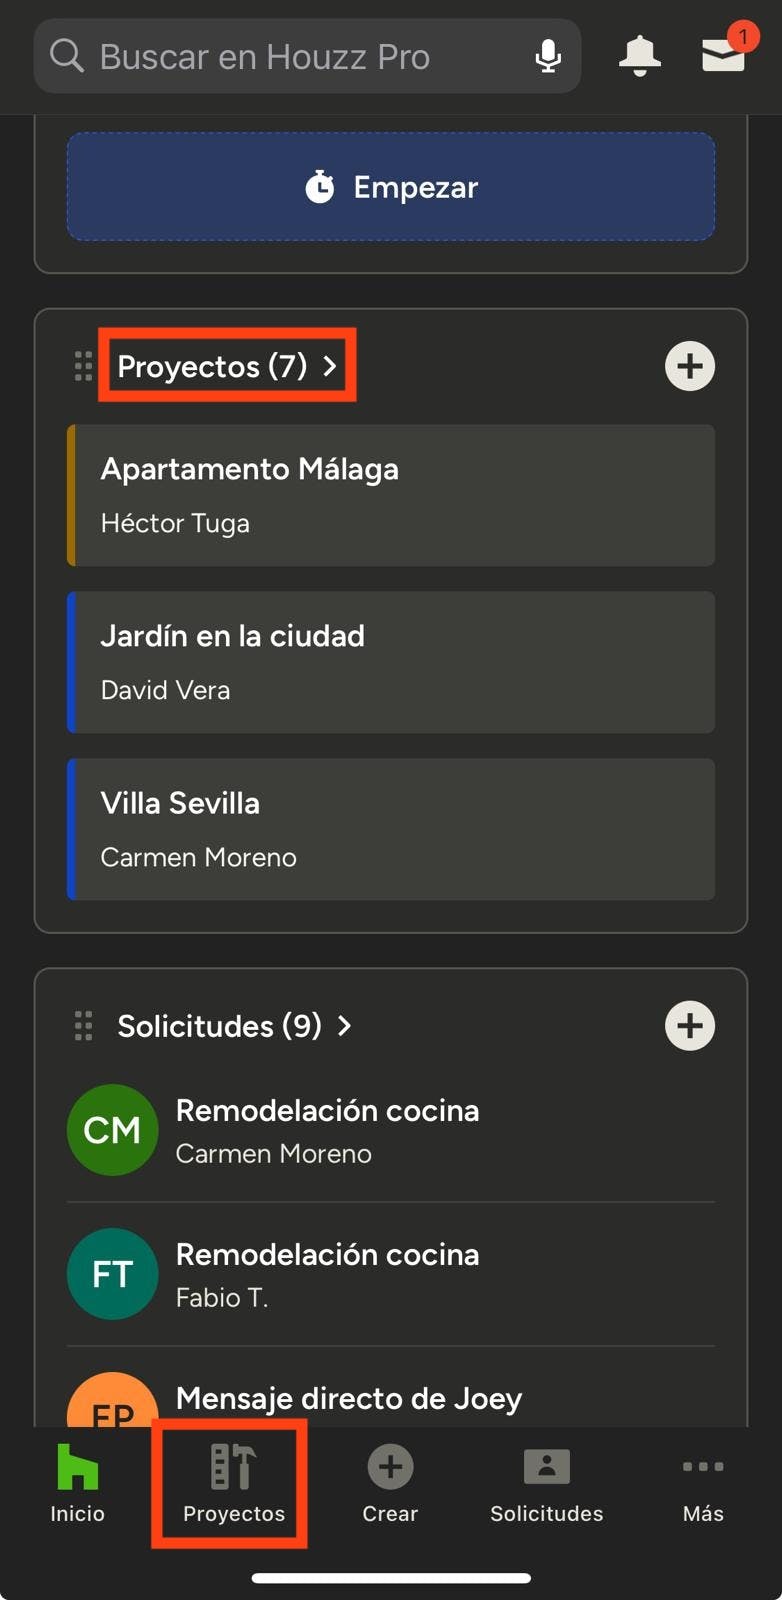Open notifications bell icon
This screenshot has height=1600, width=782.
click(639, 56)
